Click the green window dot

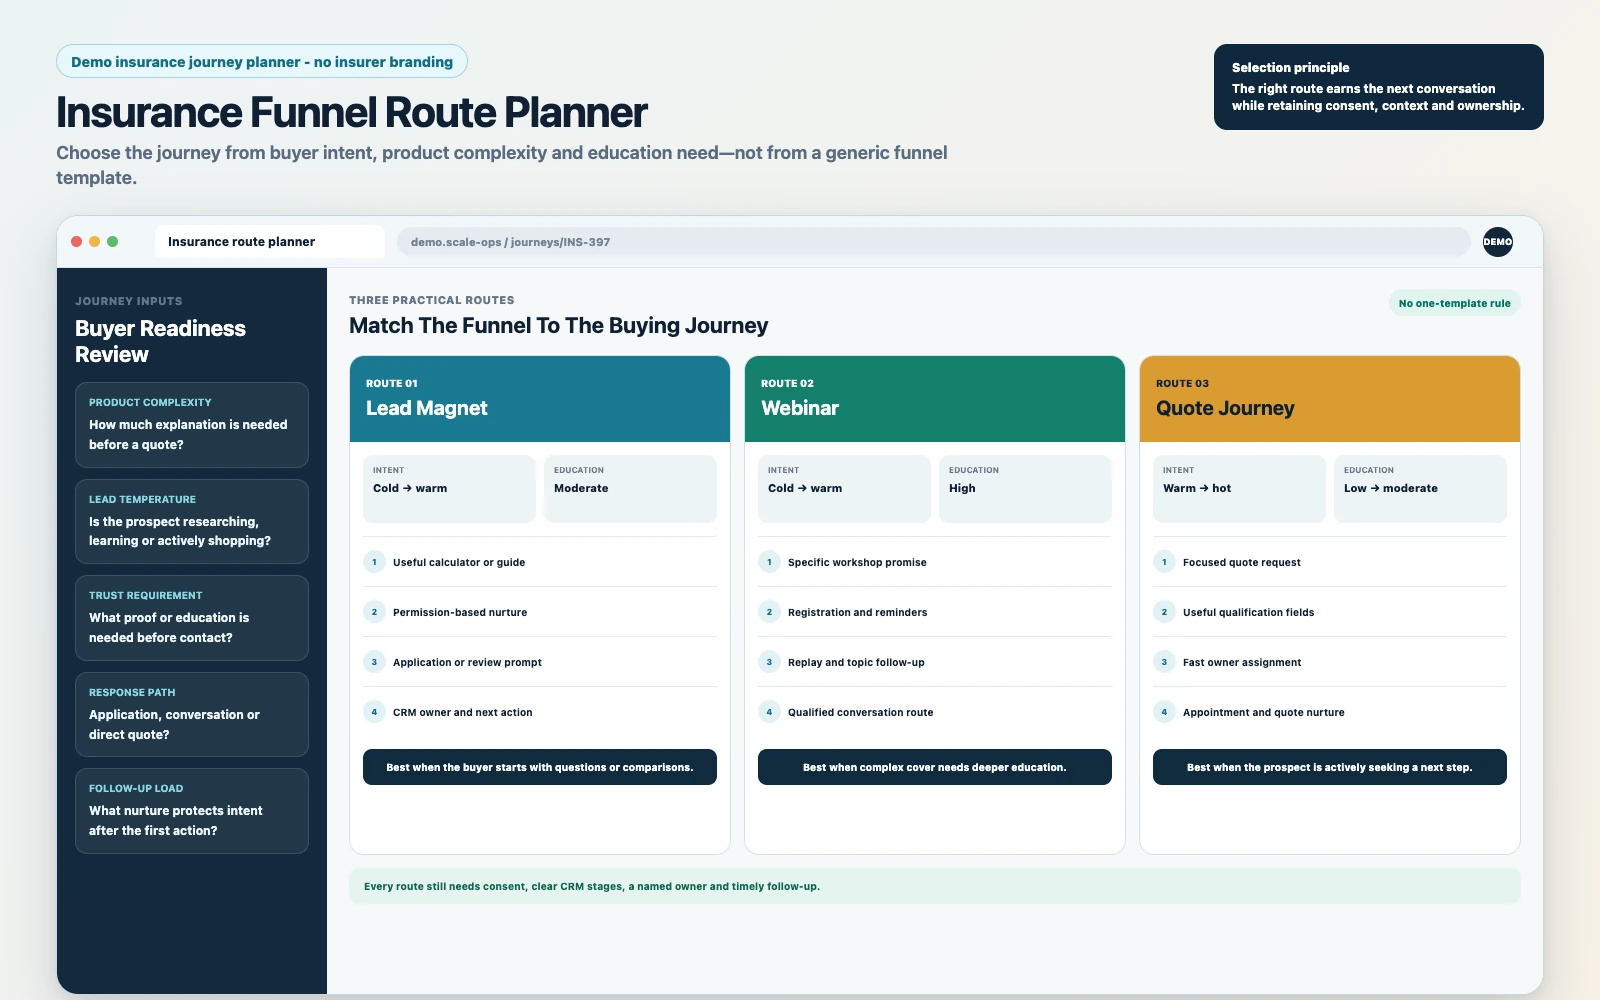[113, 242]
